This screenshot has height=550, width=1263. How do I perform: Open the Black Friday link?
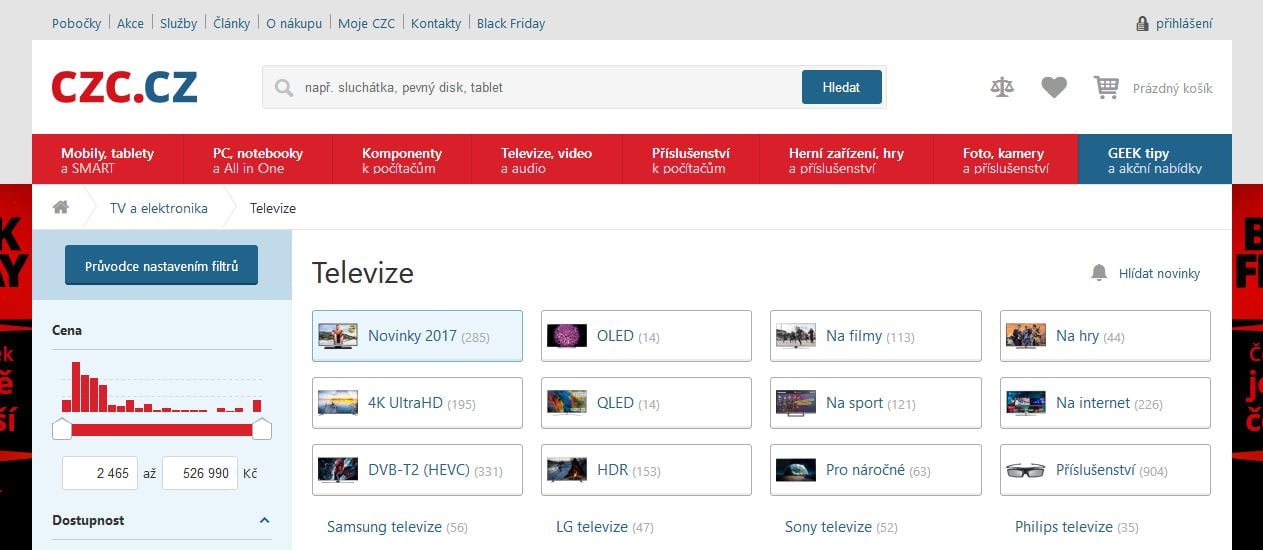[x=511, y=23]
